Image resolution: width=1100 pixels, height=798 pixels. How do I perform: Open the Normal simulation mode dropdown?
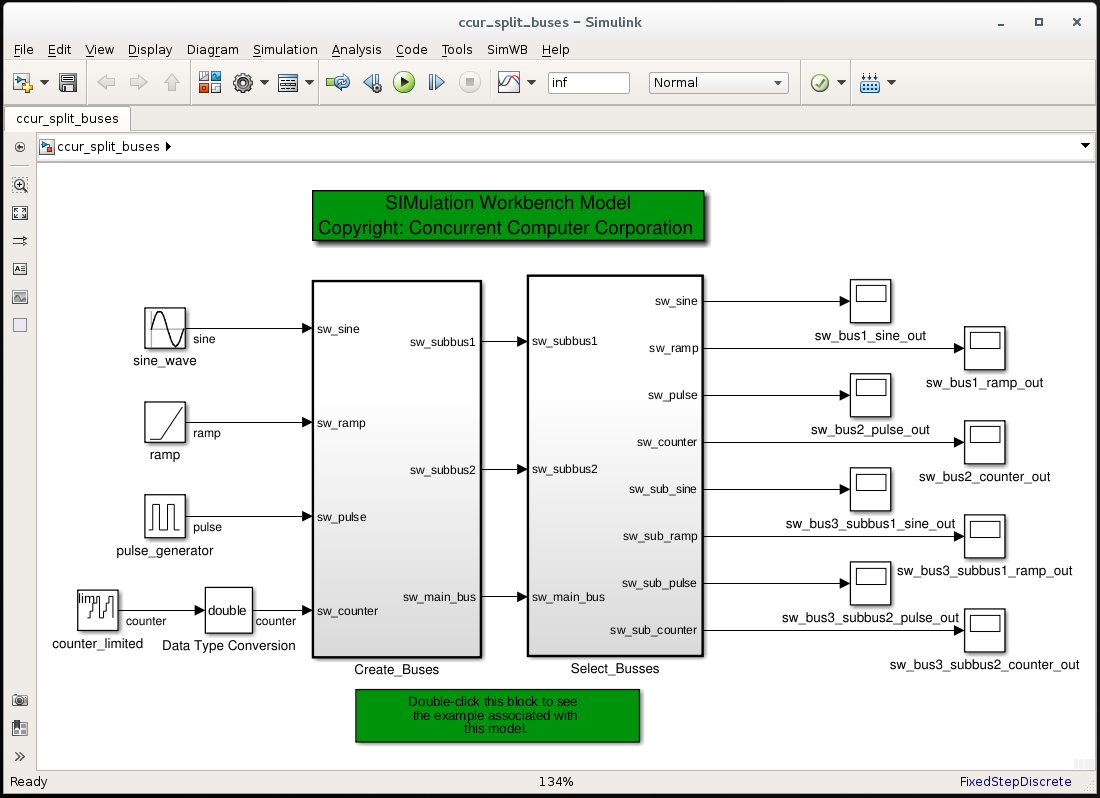(718, 83)
